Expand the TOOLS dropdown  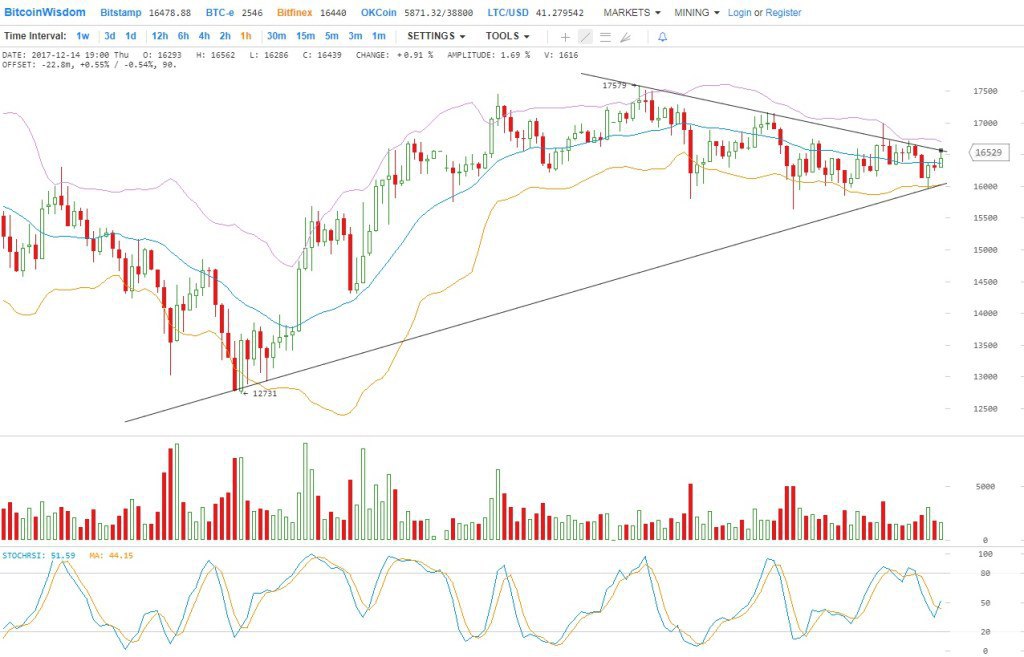pyautogui.click(x=507, y=36)
